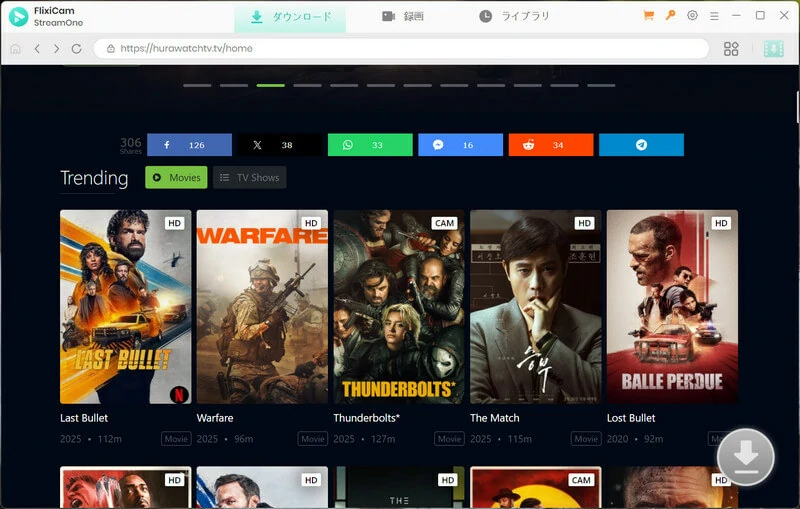Open the ライブラリ tab
Image resolution: width=800 pixels, height=509 pixels.
(514, 17)
